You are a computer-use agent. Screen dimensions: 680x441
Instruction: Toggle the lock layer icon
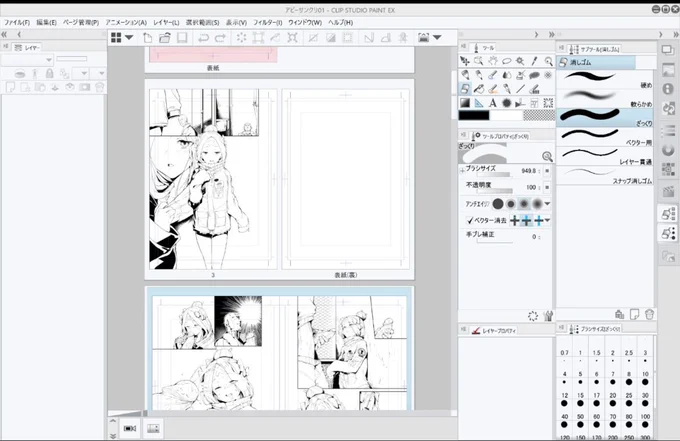[49, 73]
